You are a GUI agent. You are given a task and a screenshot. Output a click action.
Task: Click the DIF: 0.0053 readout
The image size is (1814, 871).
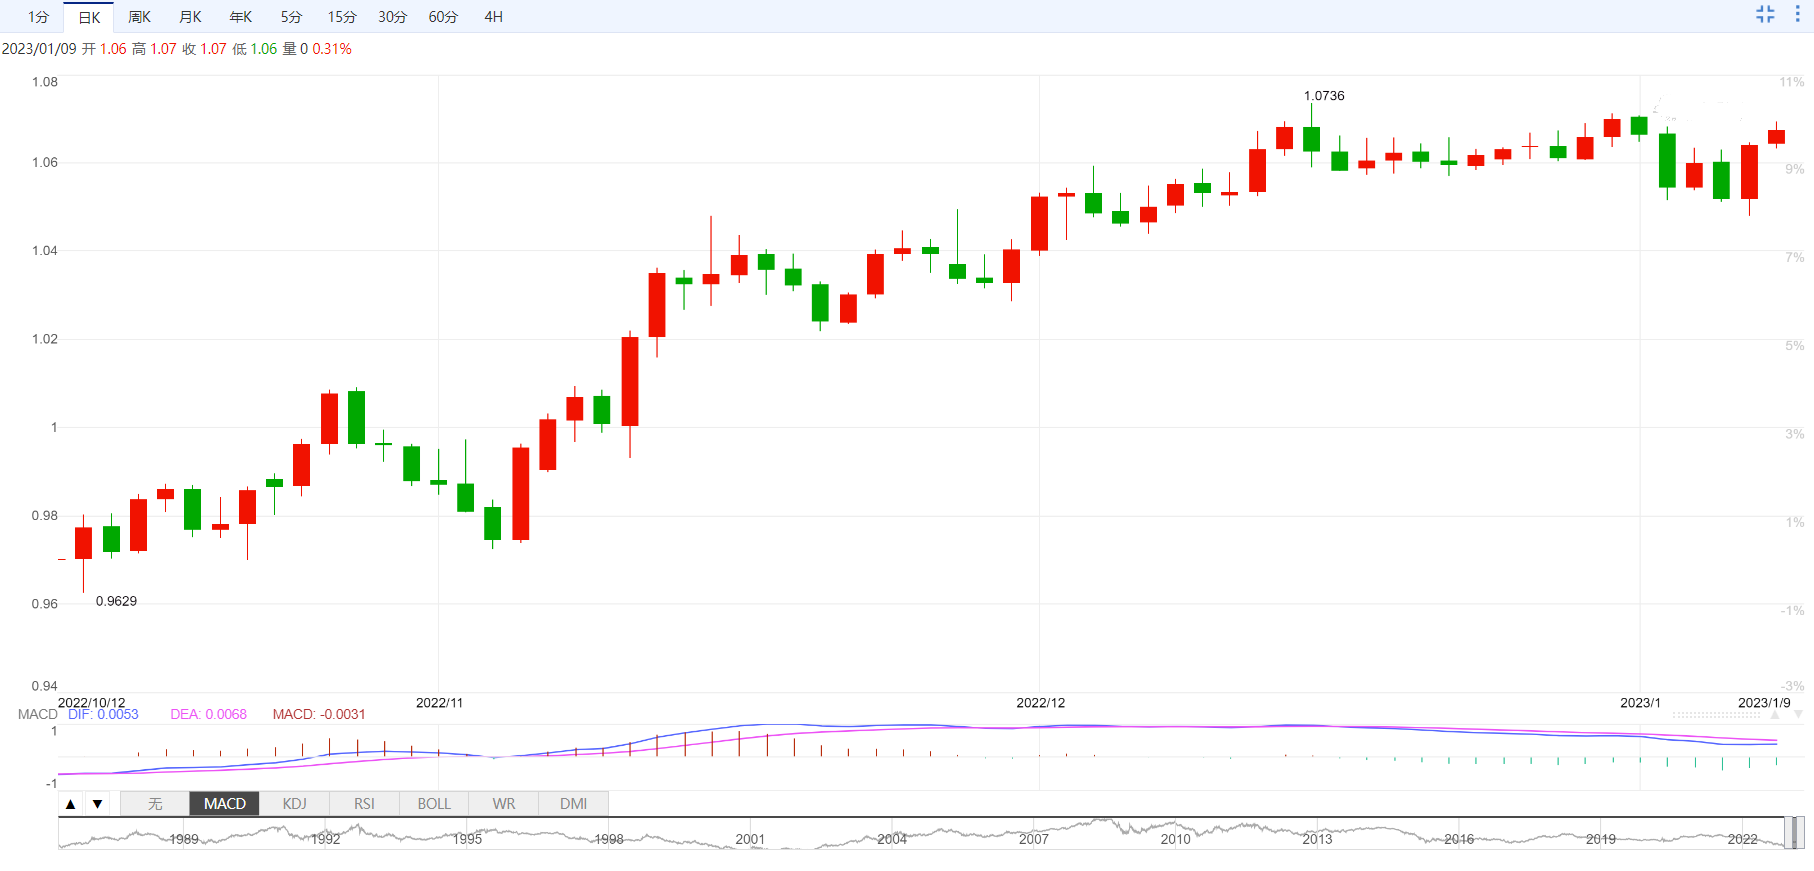pos(103,714)
